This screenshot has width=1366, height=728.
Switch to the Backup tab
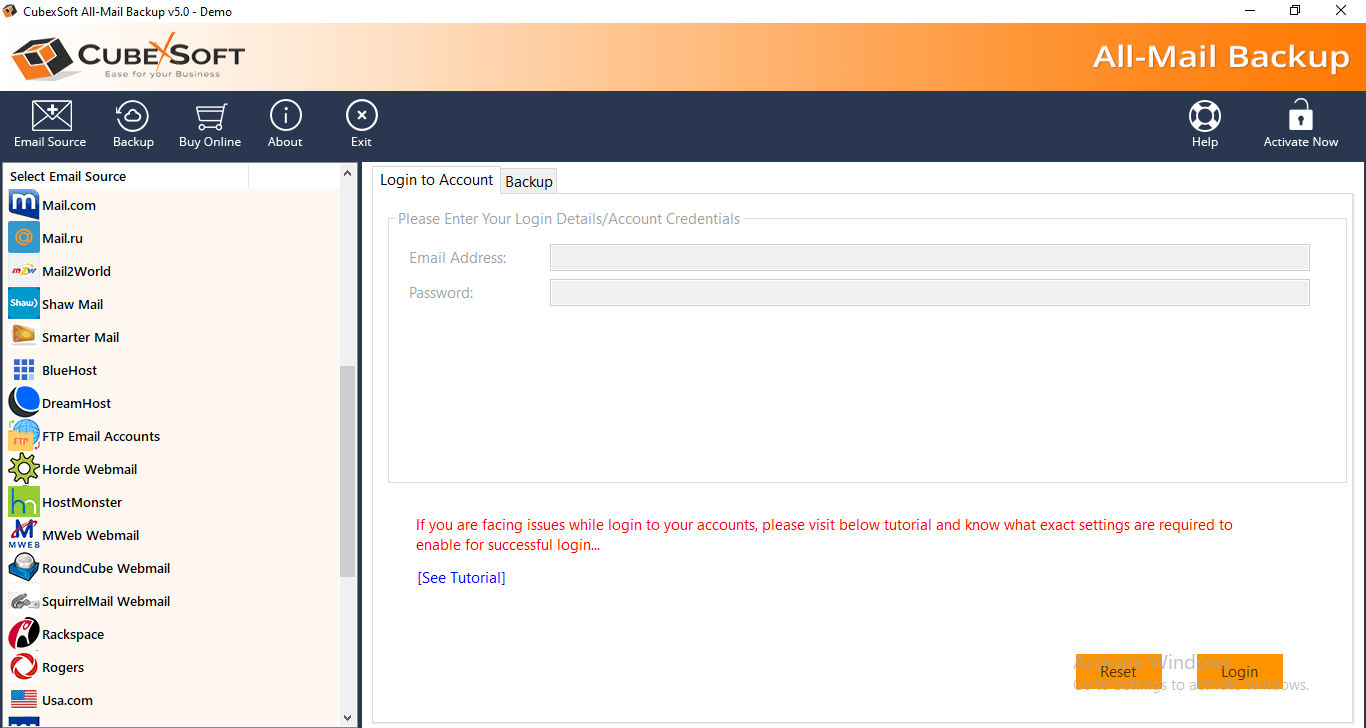[529, 181]
